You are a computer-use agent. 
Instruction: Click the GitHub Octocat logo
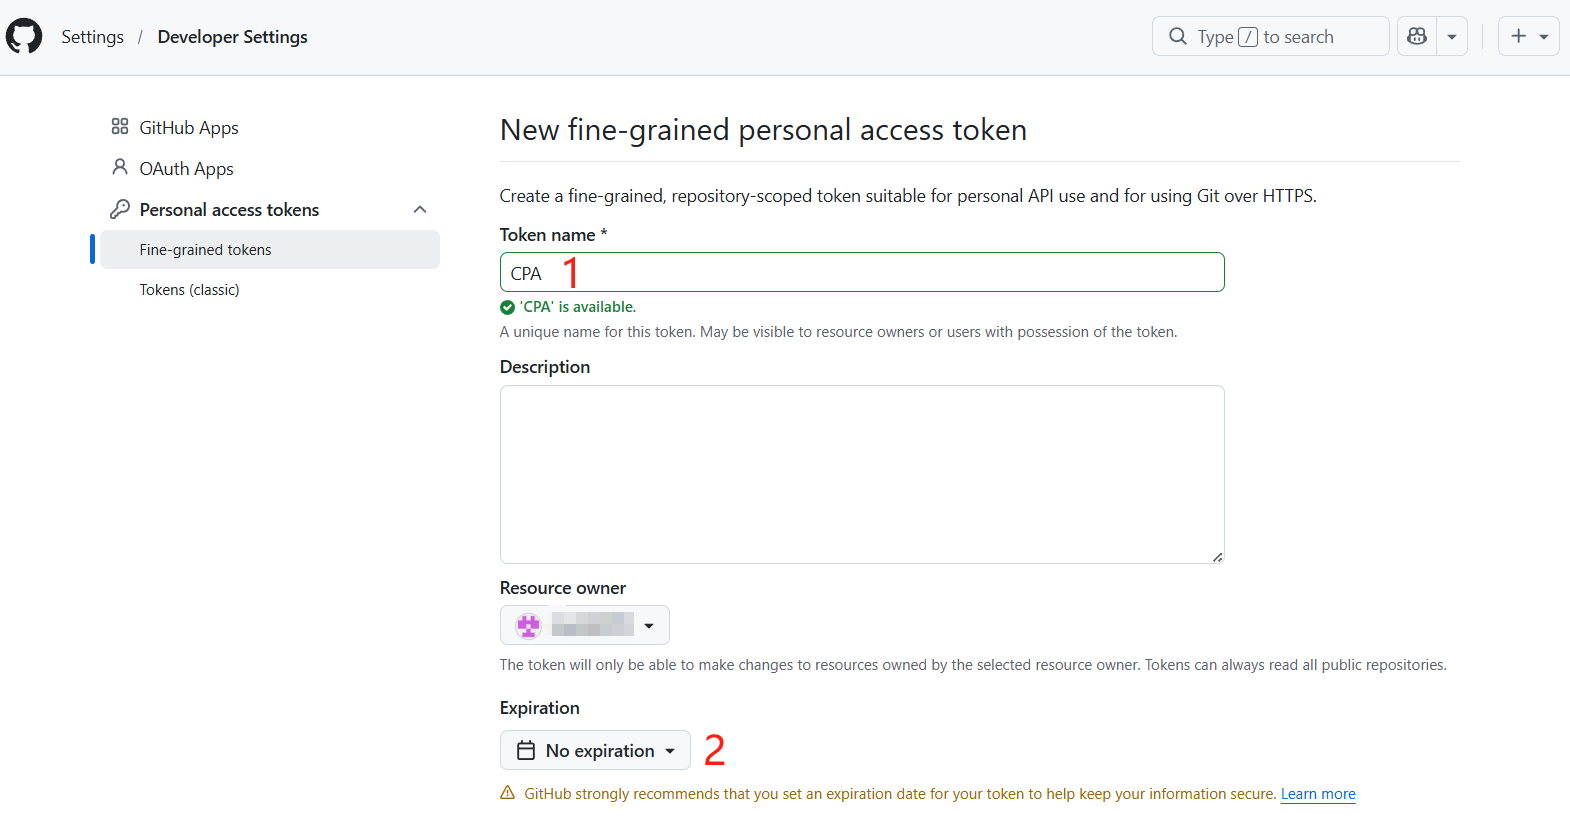pos(24,36)
